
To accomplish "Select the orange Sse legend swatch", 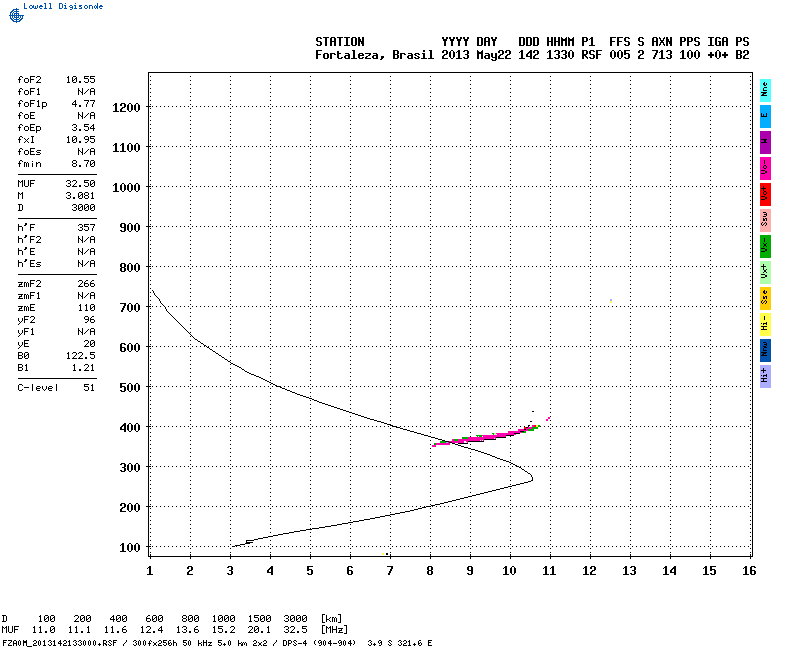I will [x=765, y=298].
